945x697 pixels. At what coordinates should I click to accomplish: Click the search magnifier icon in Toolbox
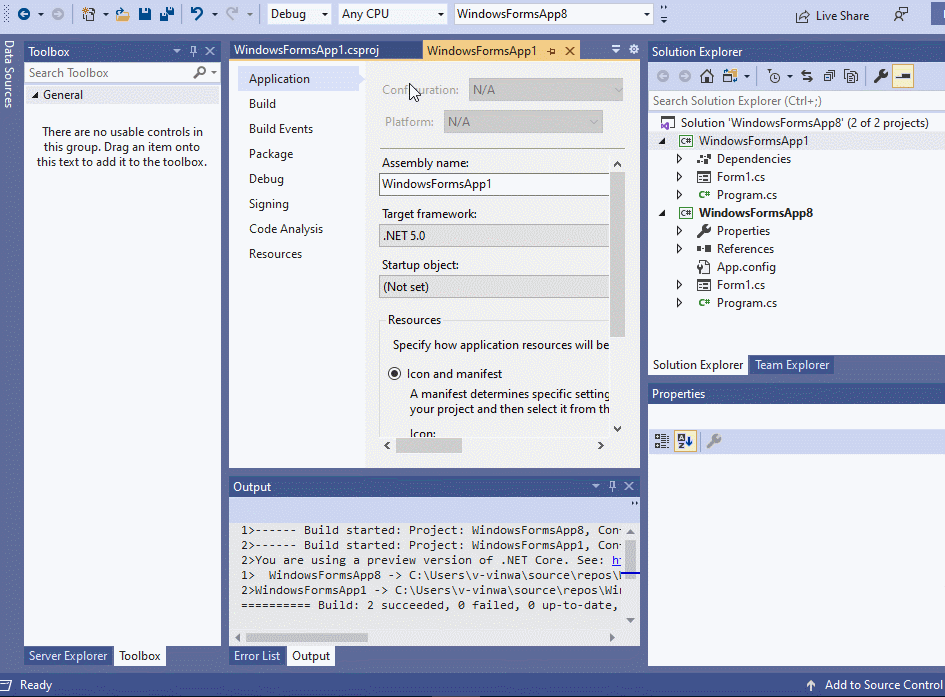[199, 72]
